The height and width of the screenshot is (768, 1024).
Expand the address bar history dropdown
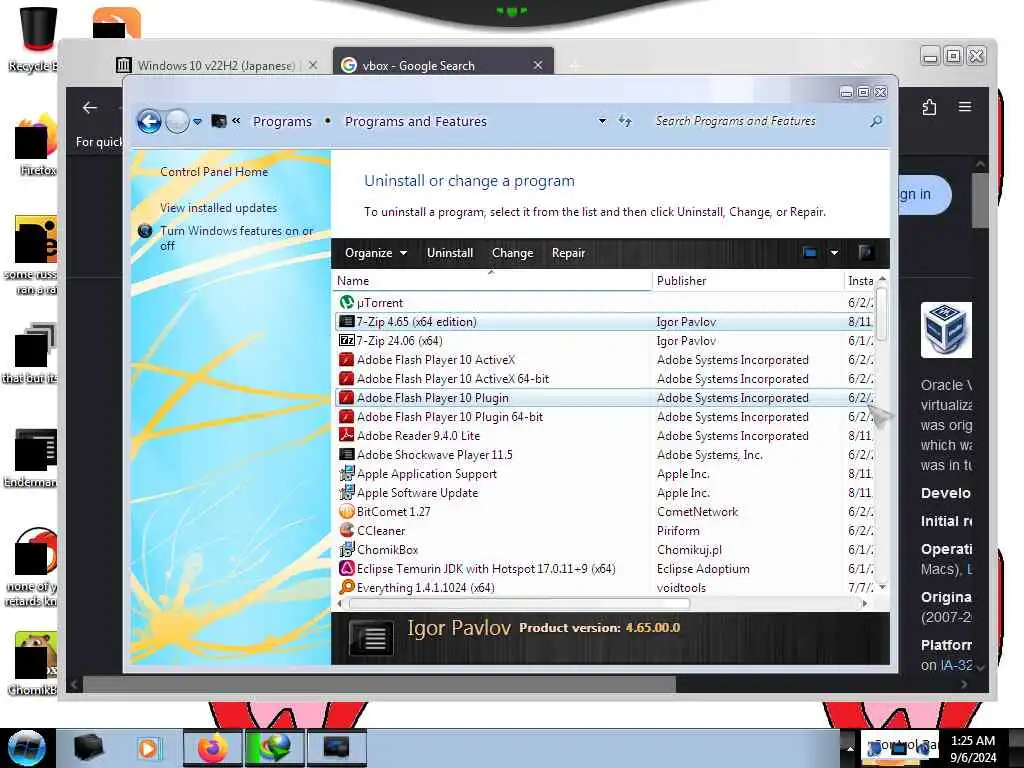602,121
